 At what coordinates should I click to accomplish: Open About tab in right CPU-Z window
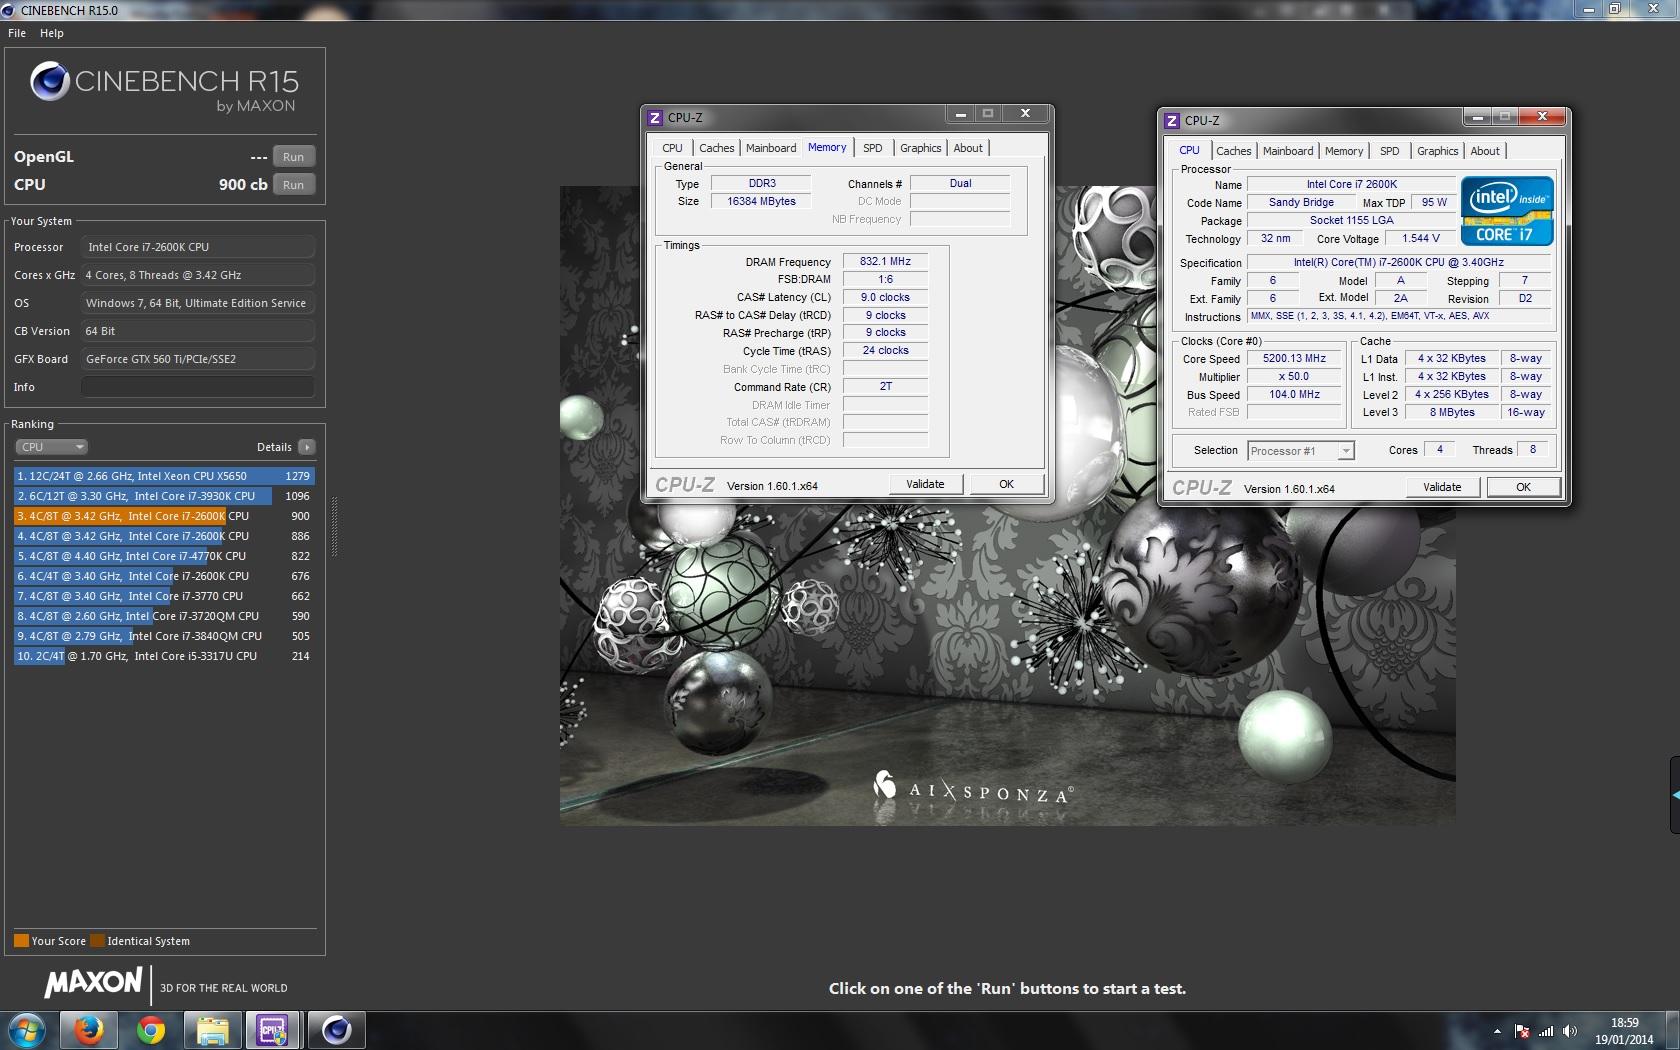1485,151
